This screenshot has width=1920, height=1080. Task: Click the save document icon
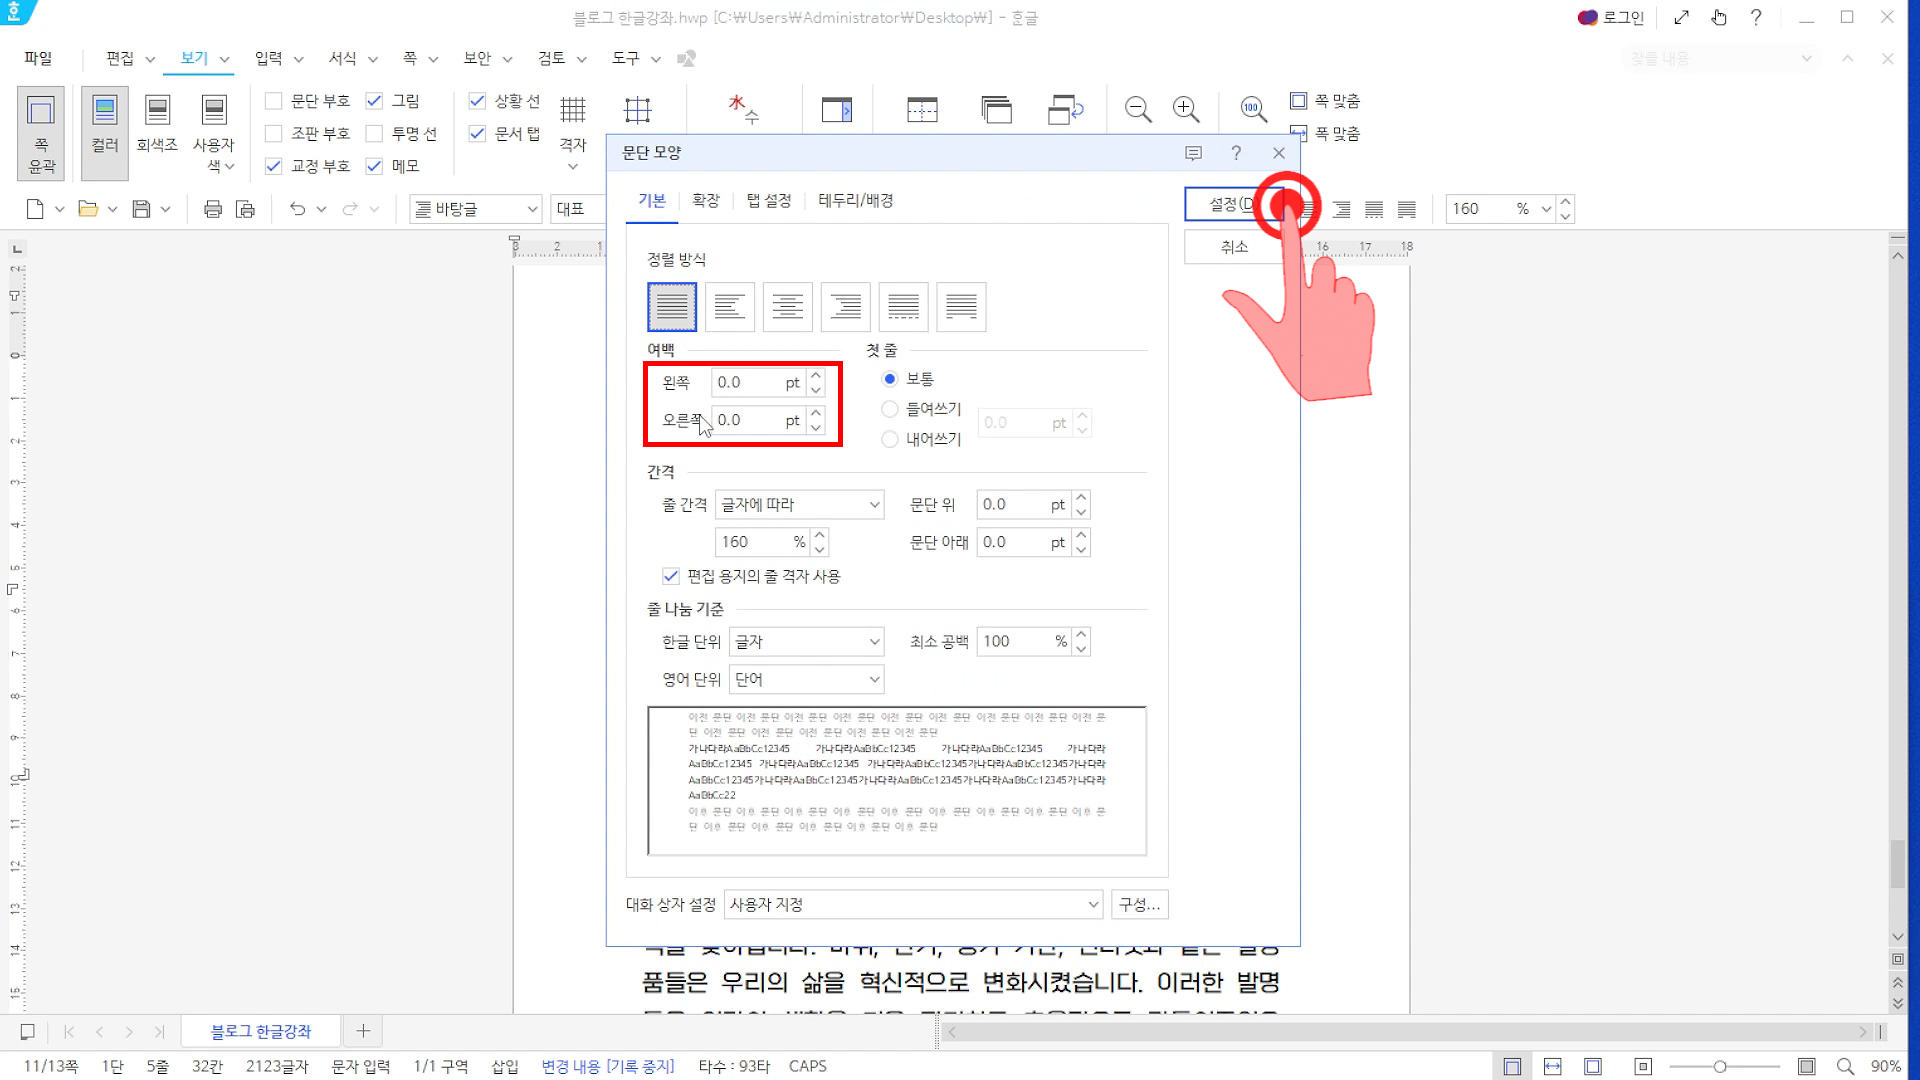click(x=141, y=209)
